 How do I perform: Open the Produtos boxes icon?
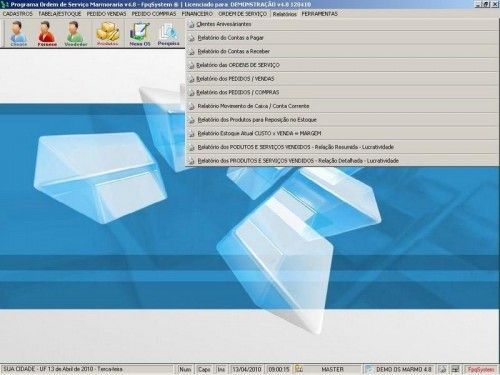click(x=108, y=33)
